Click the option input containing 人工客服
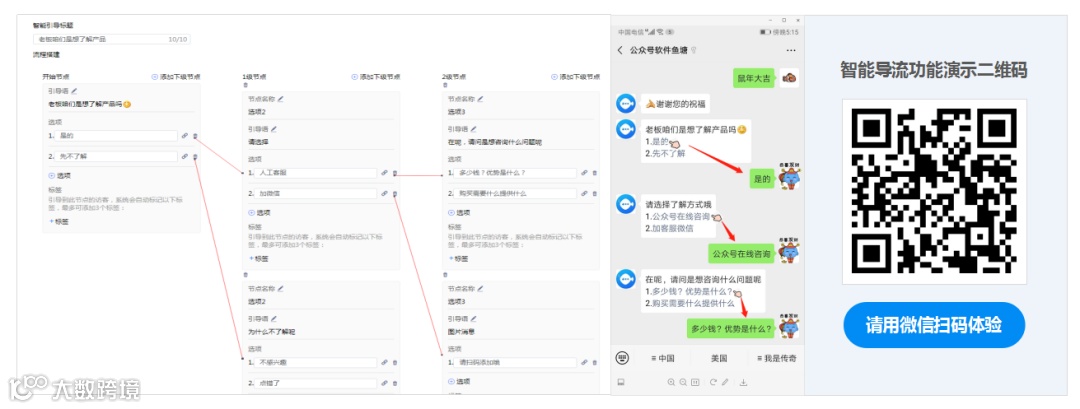This screenshot has width=1080, height=409. click(x=315, y=174)
